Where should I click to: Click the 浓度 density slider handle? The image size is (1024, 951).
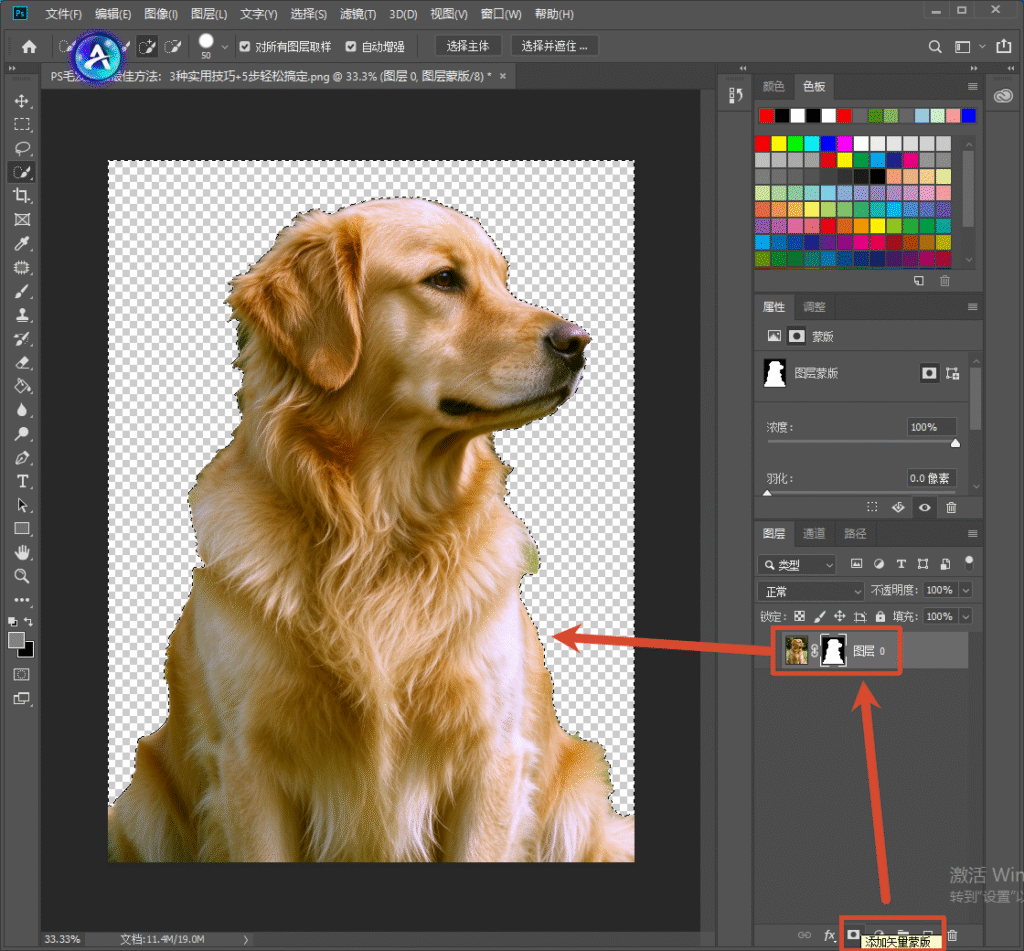955,443
